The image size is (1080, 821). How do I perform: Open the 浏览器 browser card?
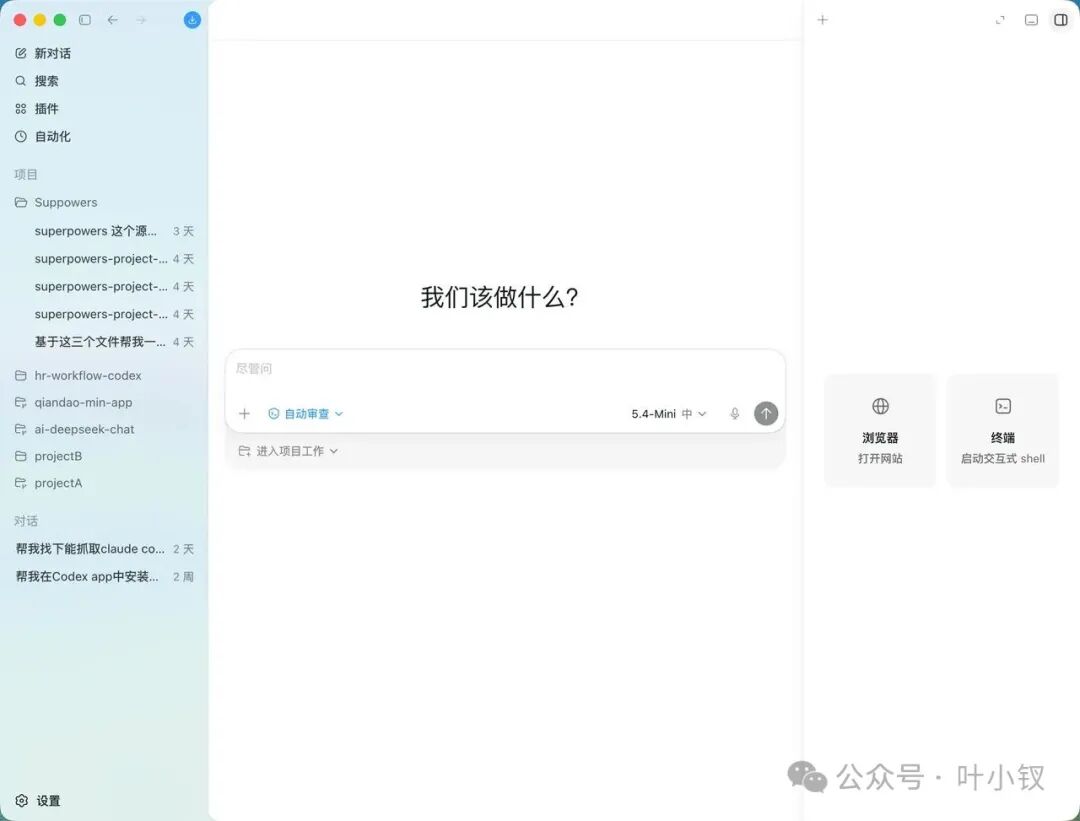coord(880,430)
